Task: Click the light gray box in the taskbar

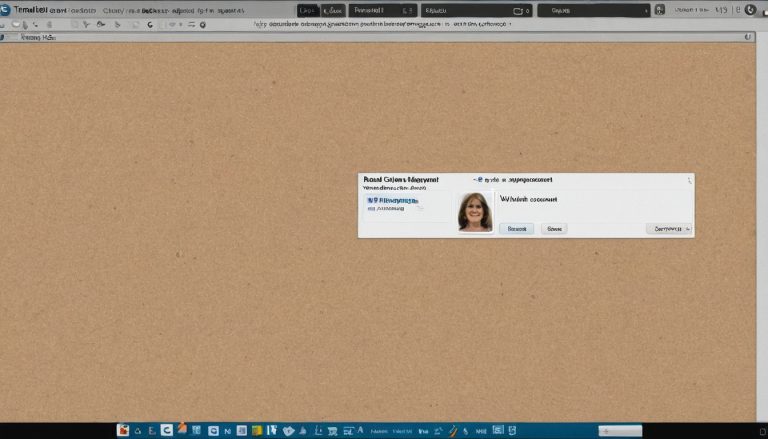Action: pyautogui.click(x=620, y=431)
